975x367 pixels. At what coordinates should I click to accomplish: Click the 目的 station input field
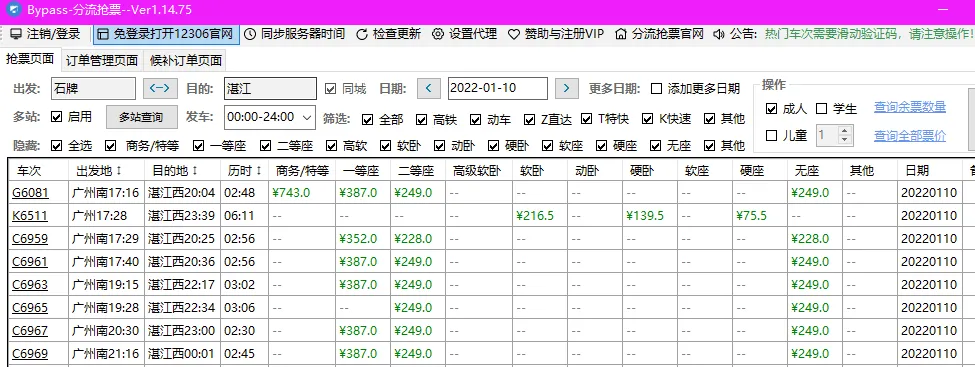(270, 88)
